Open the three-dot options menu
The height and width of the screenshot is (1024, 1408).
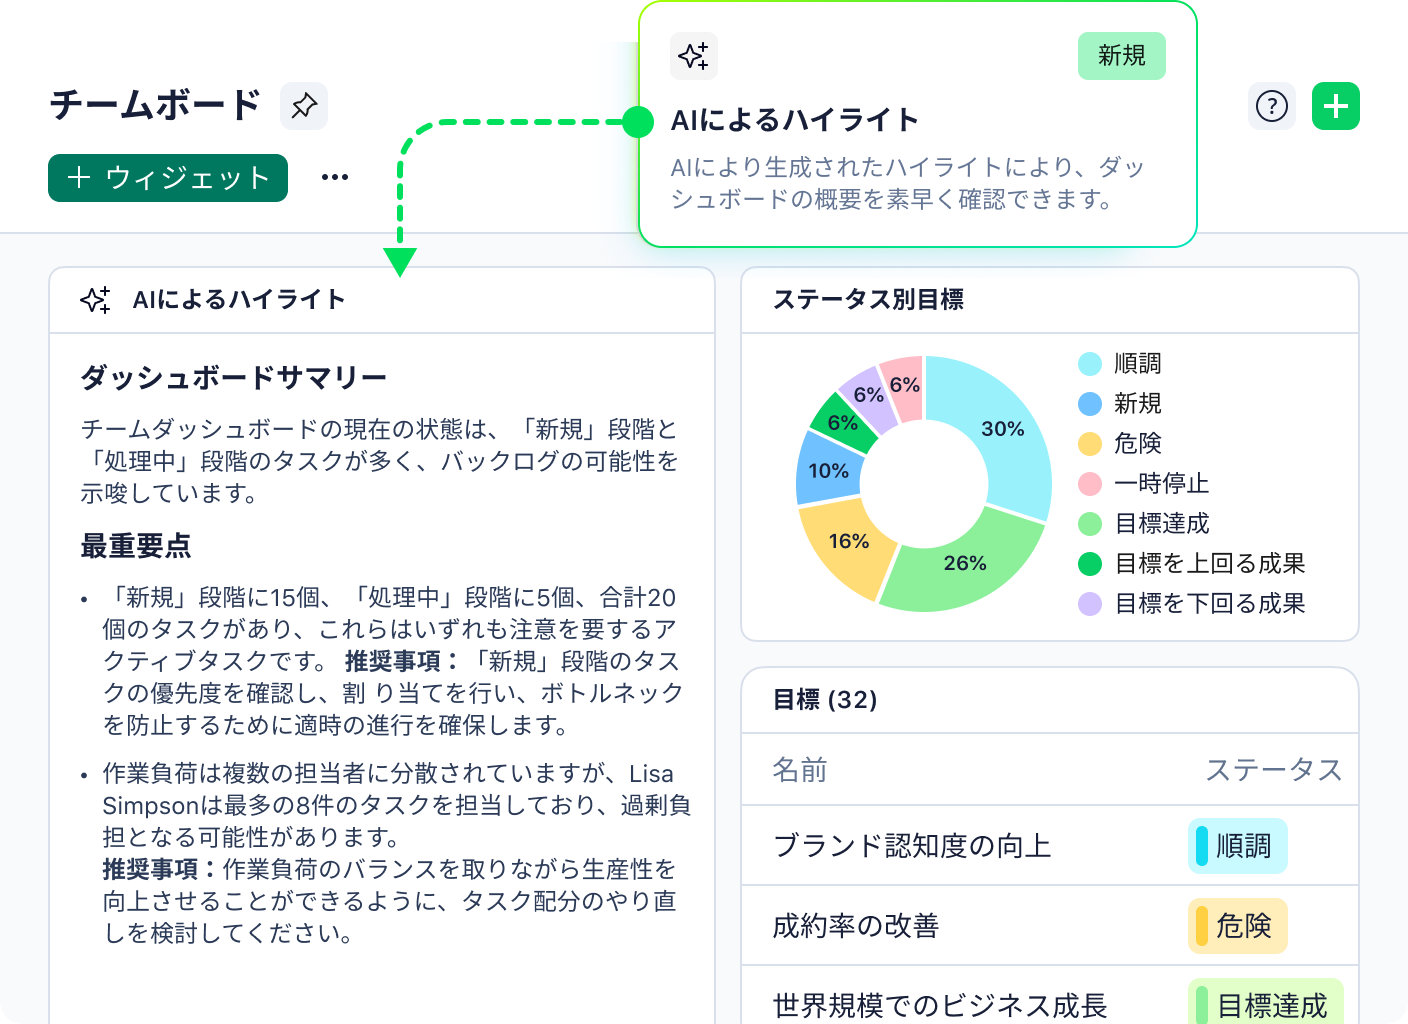tap(335, 176)
